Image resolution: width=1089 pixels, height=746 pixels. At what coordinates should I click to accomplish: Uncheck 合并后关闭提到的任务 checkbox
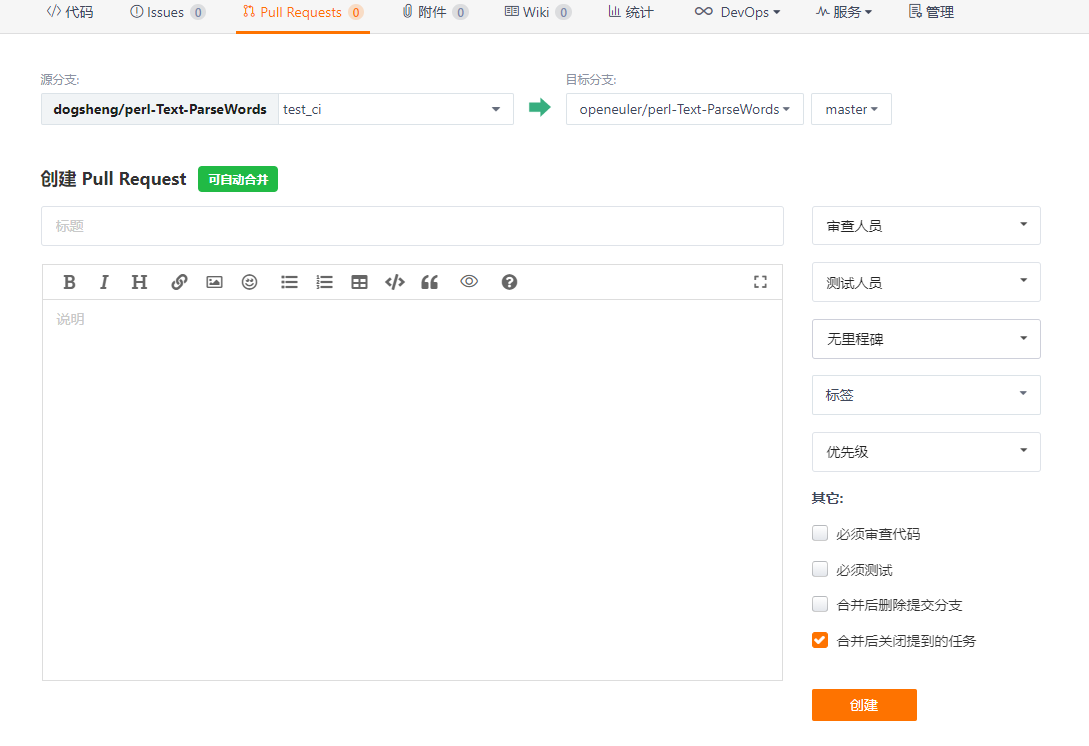click(820, 640)
